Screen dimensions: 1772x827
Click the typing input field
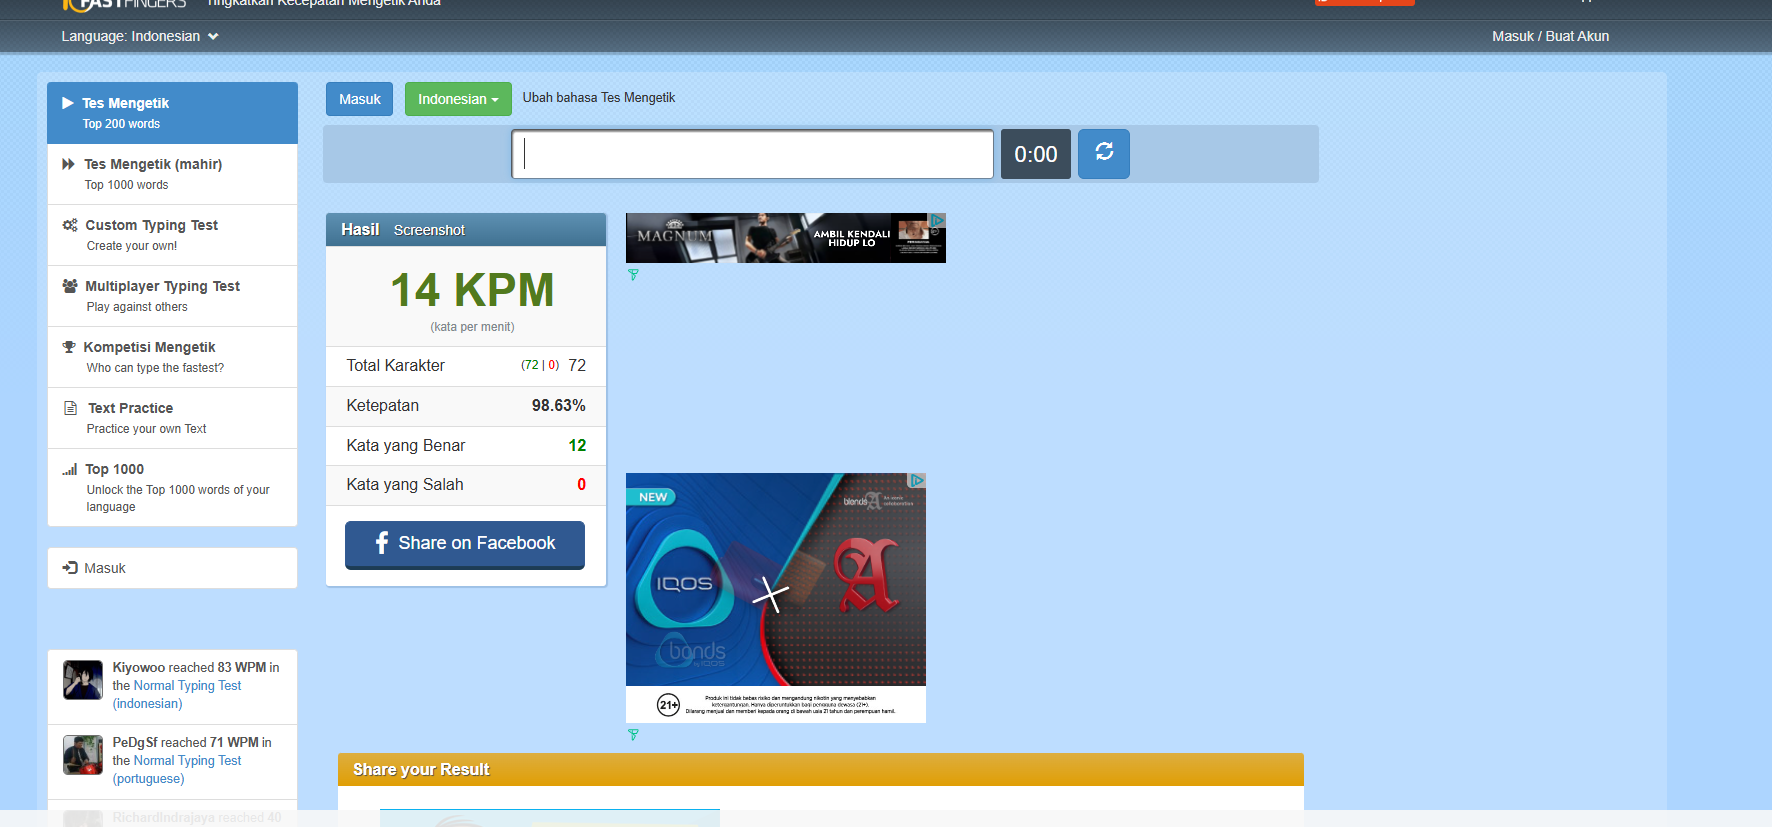tap(753, 154)
